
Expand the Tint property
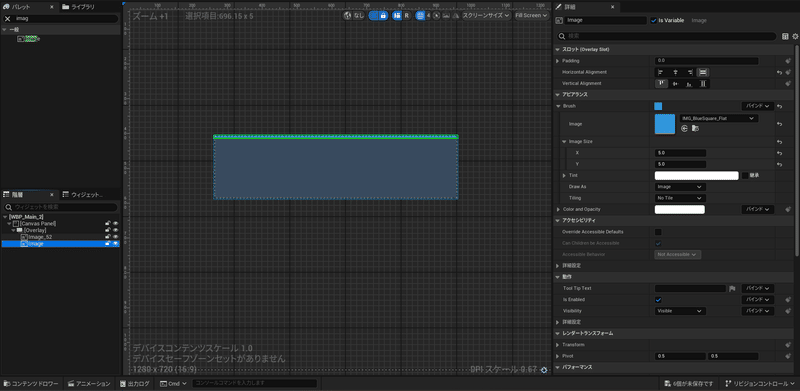[564, 176]
